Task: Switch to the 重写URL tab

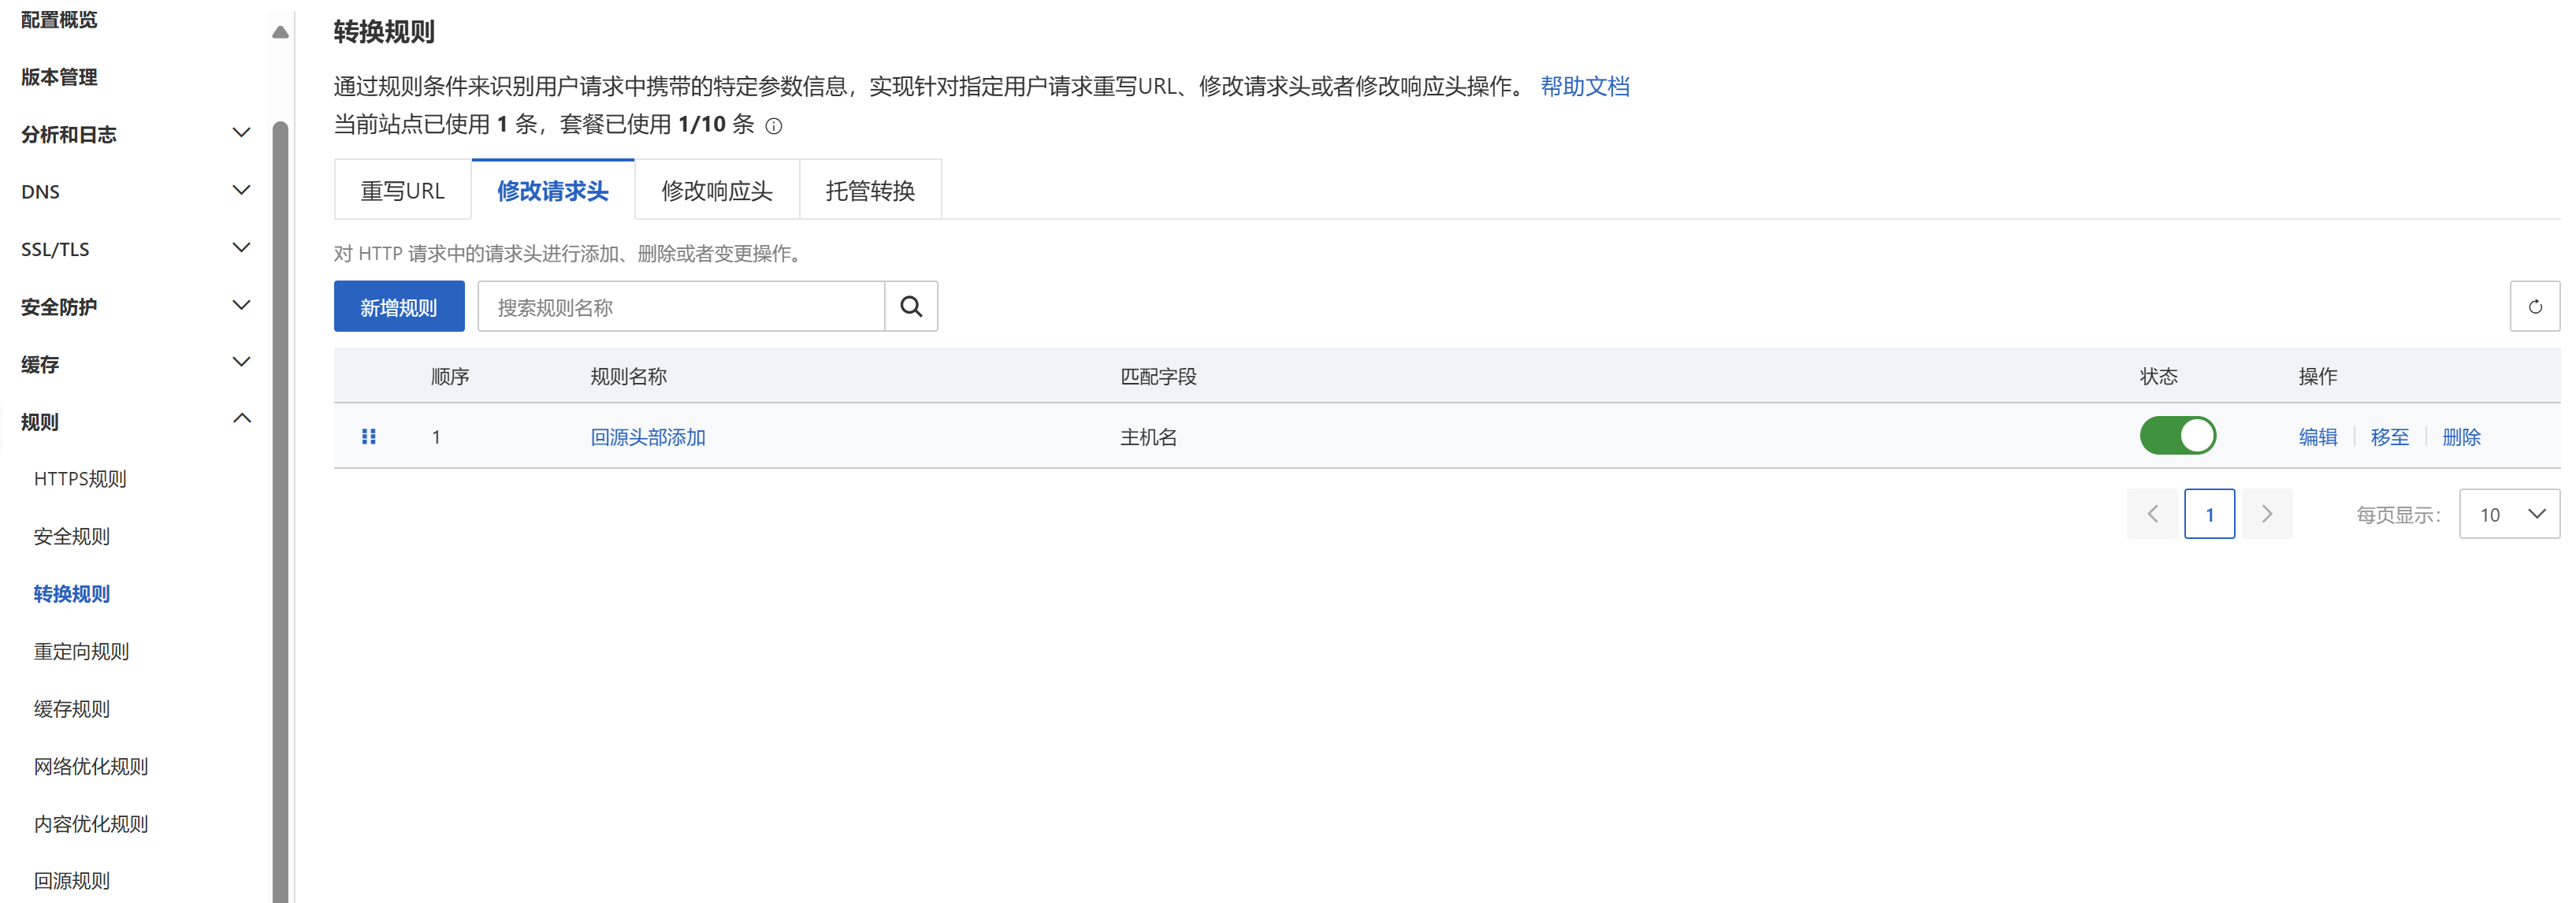Action: pos(402,190)
